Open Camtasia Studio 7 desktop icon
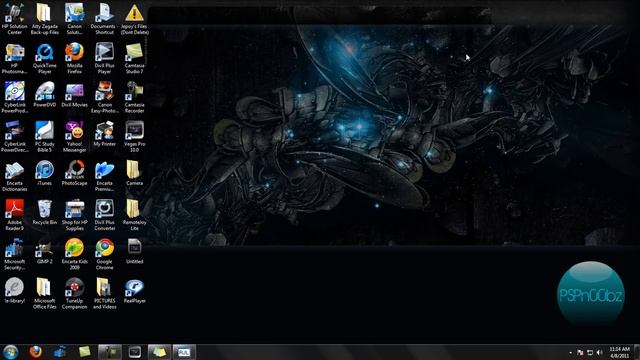Screen dimensions: 640x360 [135, 58]
